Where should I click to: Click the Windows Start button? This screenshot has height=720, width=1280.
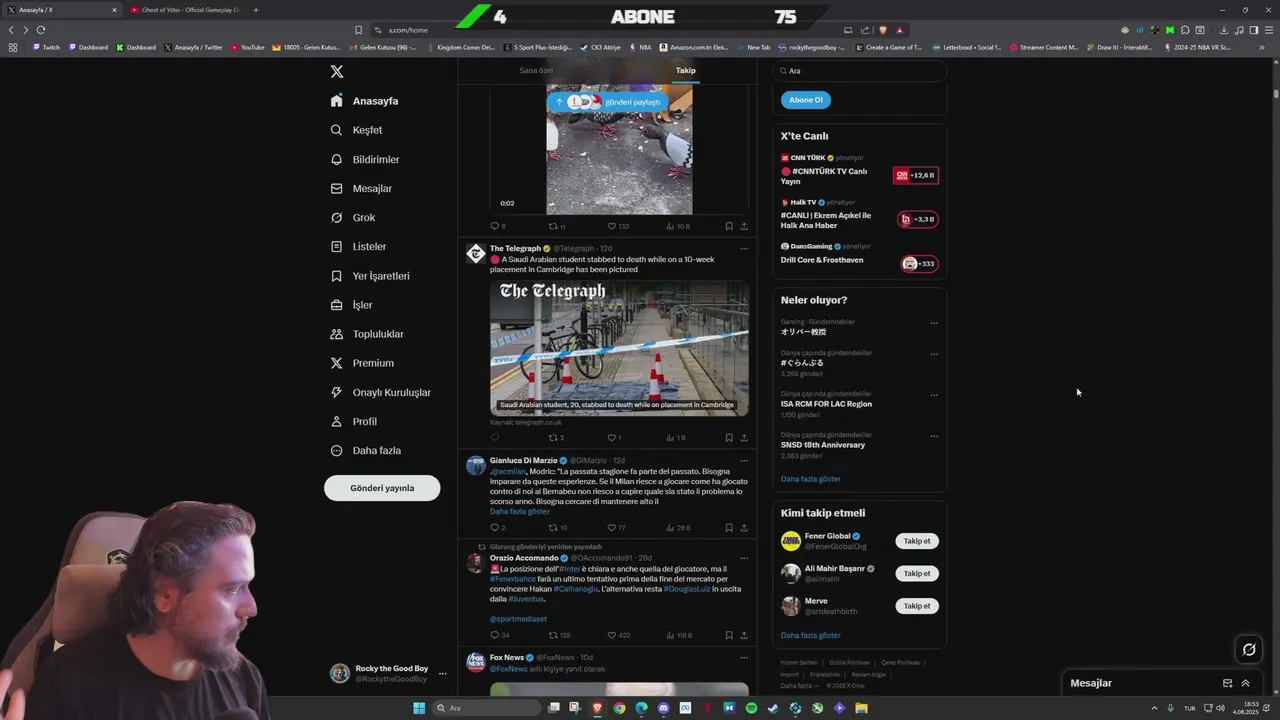click(x=419, y=708)
